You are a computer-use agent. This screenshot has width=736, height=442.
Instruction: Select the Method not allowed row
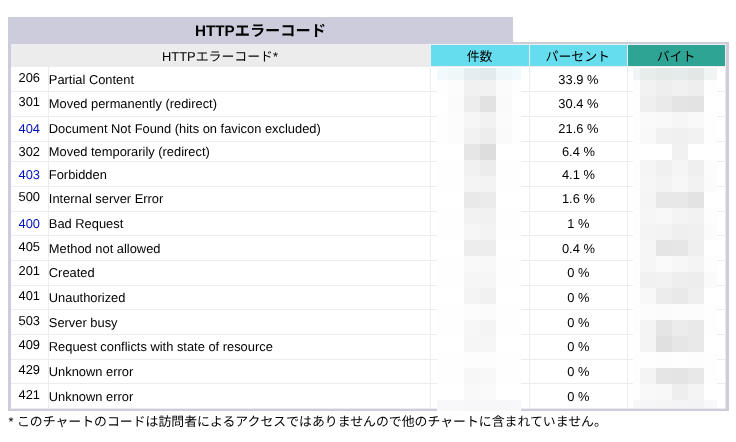368,248
